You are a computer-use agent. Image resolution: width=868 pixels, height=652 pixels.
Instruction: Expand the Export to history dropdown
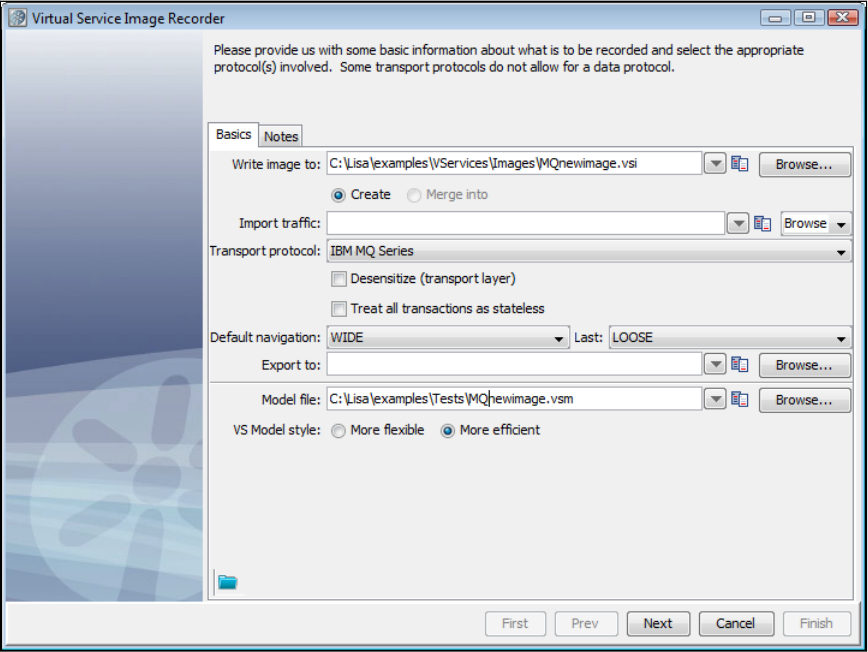pyautogui.click(x=715, y=364)
